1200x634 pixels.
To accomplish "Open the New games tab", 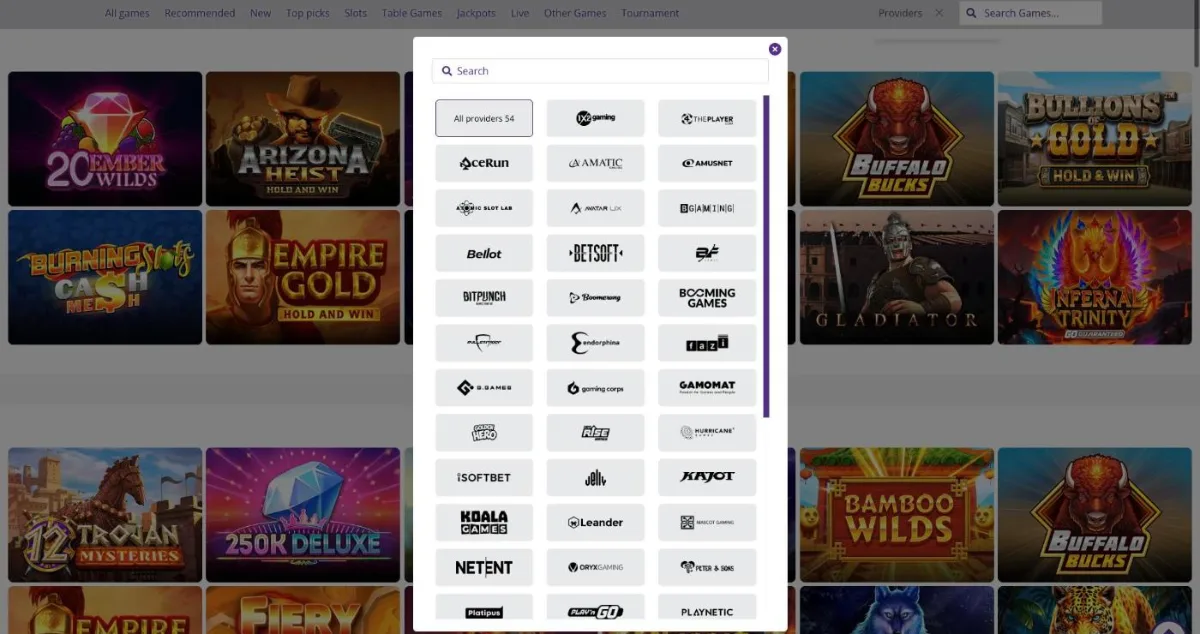I will point(261,13).
